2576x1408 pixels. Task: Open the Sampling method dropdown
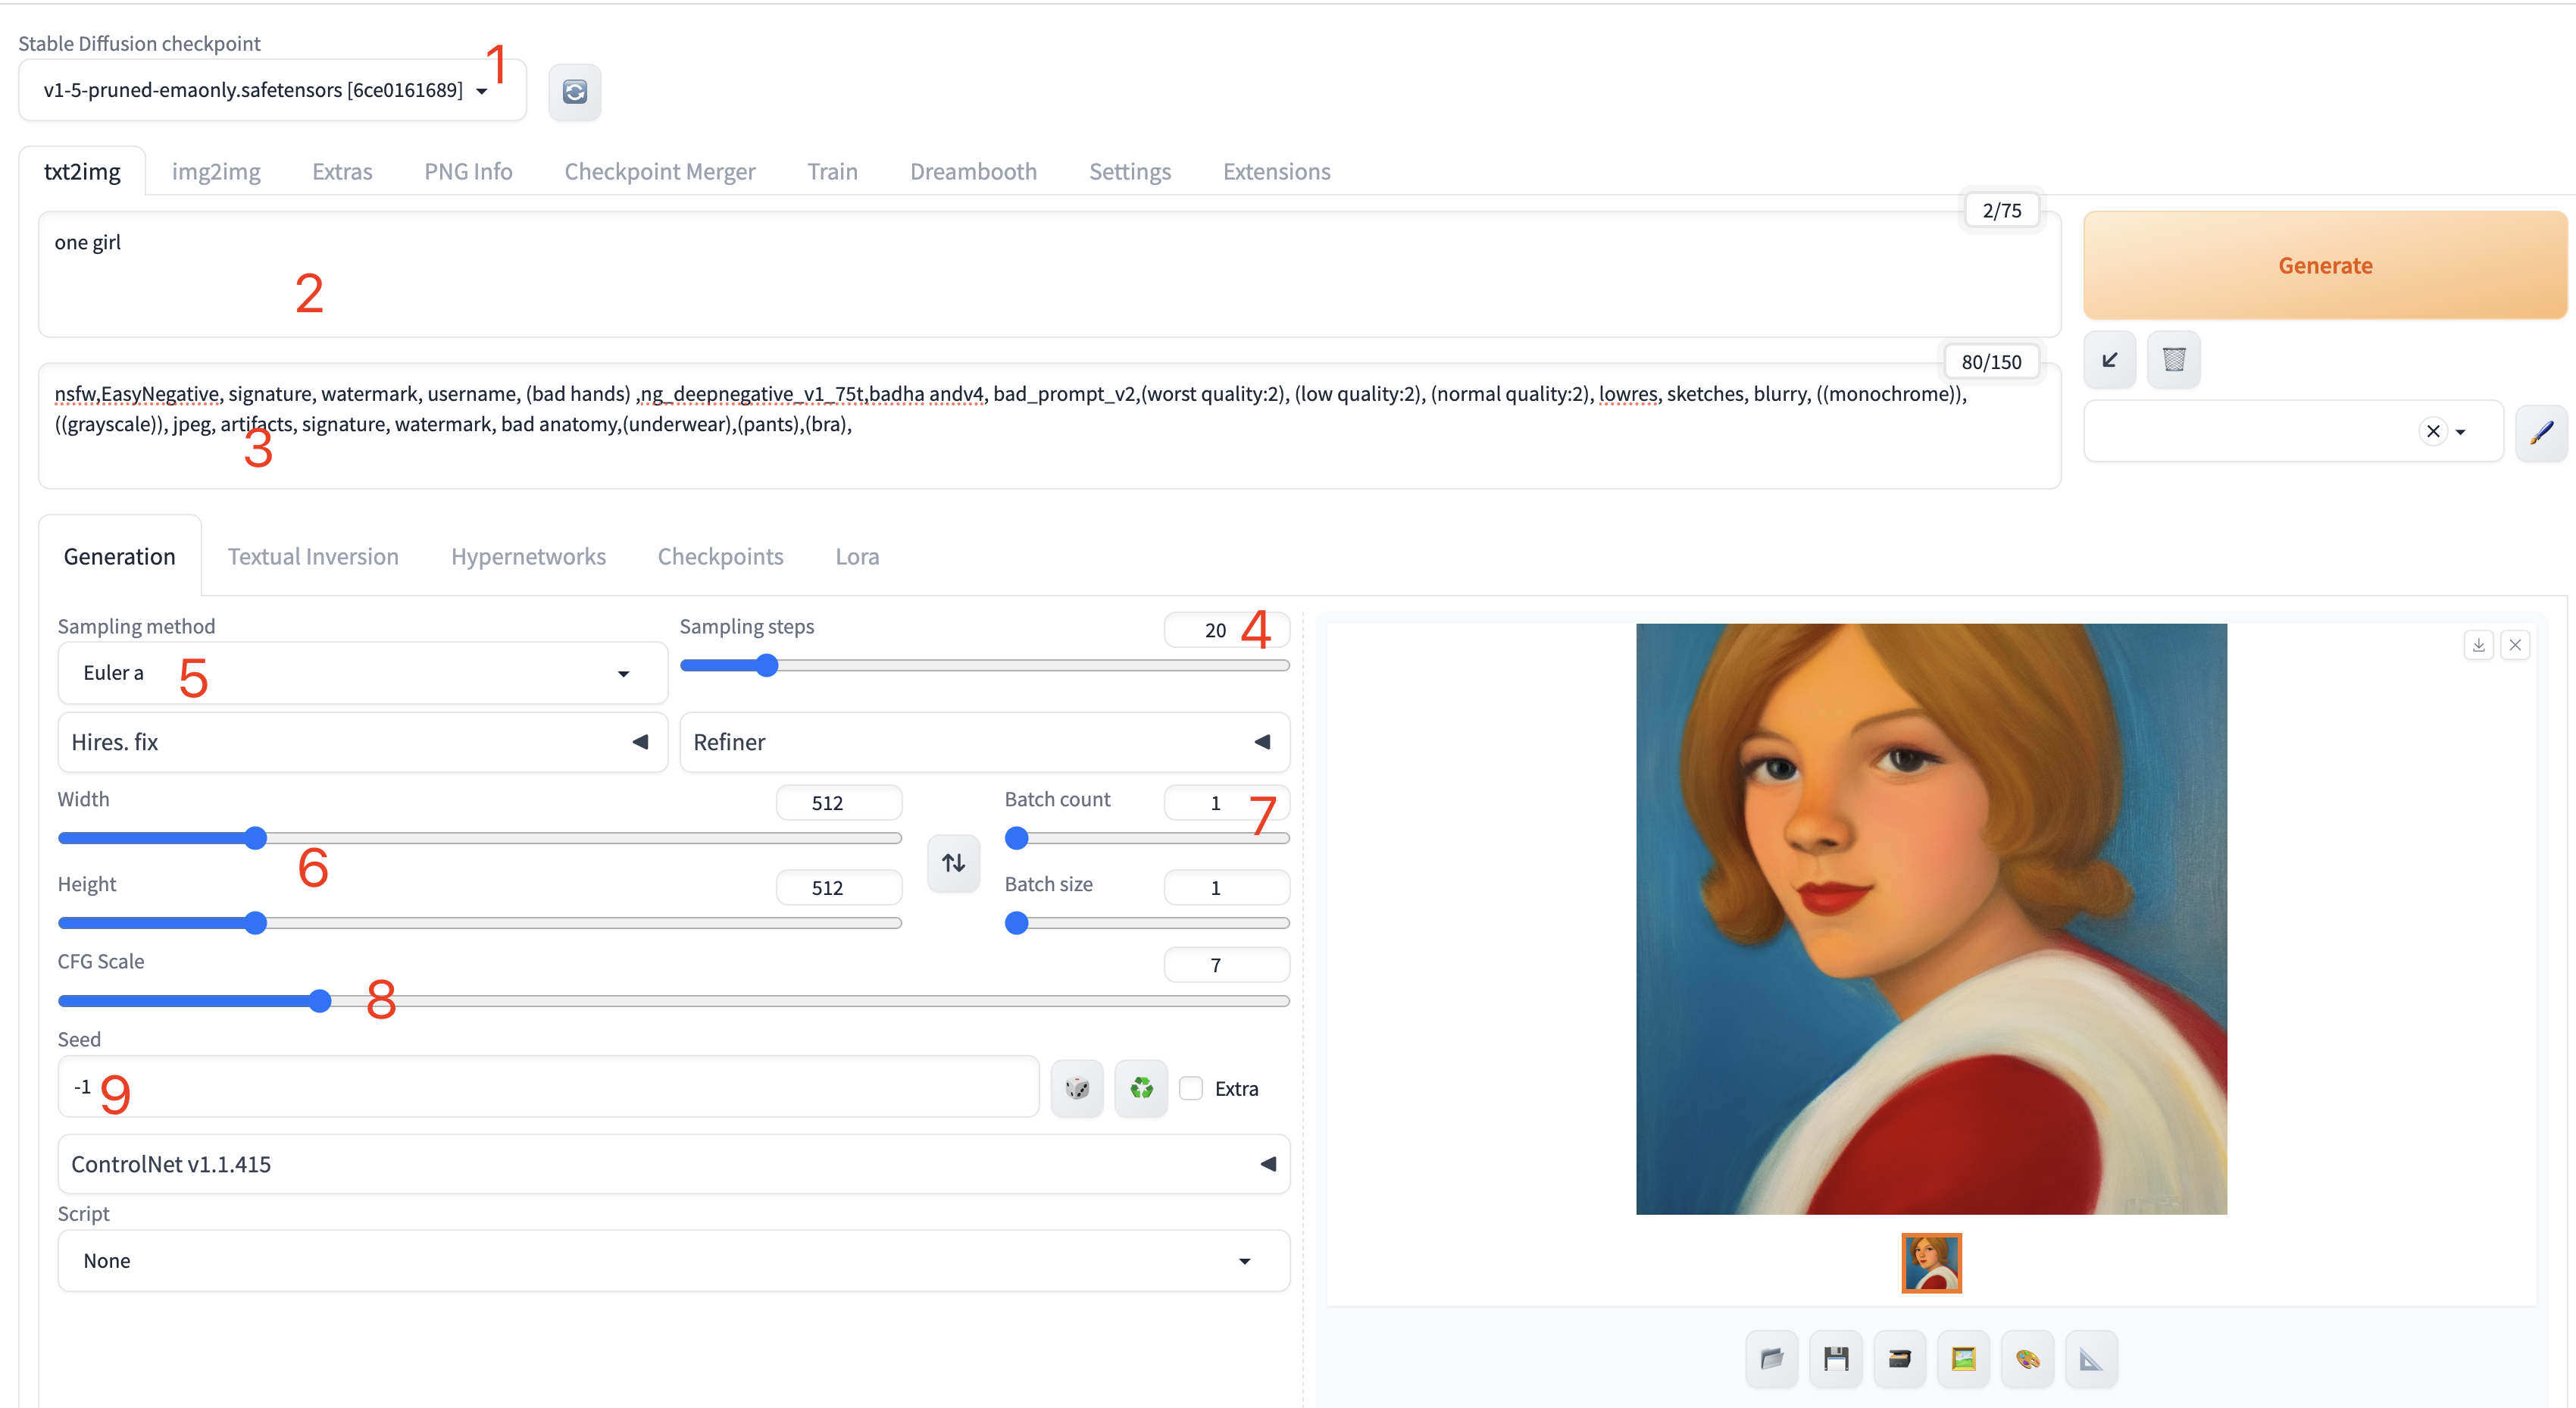(362, 673)
